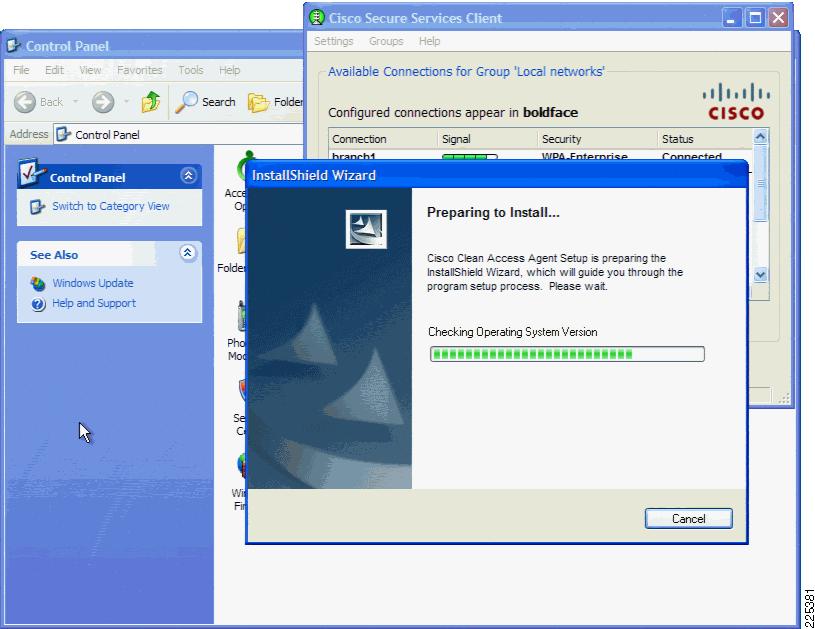Screen dimensions: 815x629
Task: Click Folders button in Control Panel toolbar
Action: tap(275, 102)
